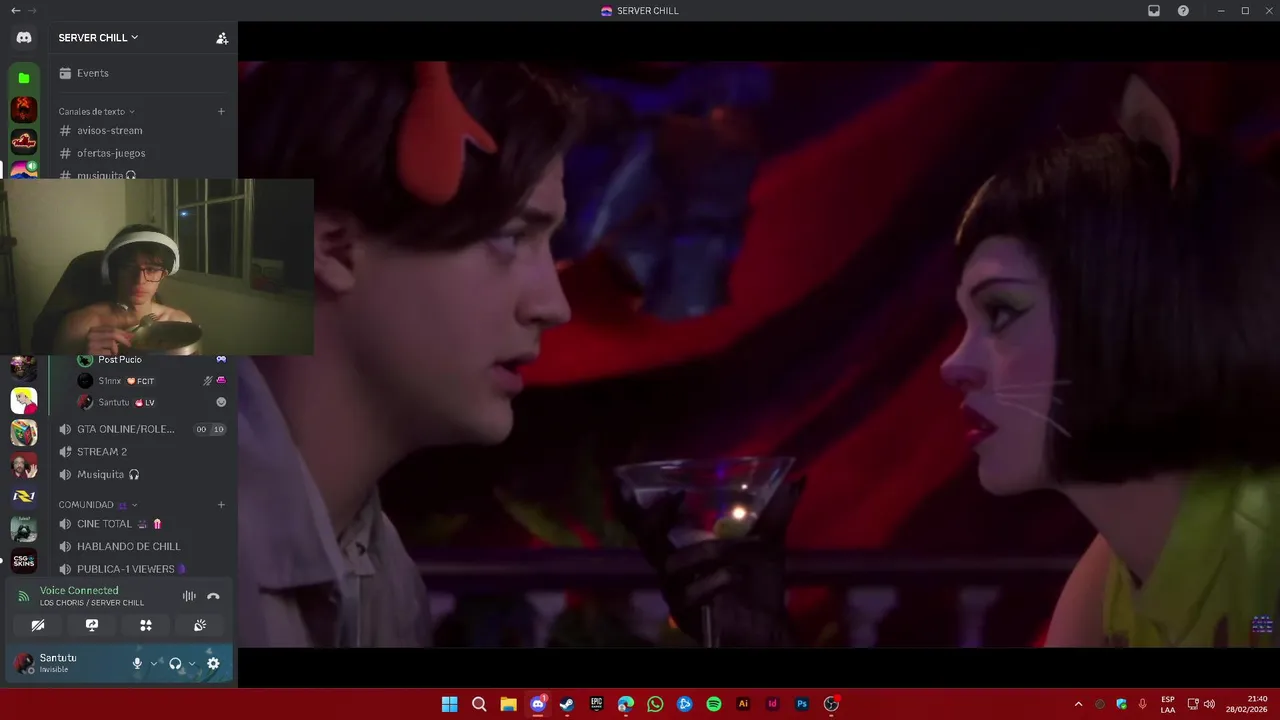Add a channel to the COMUNIDAD category

[221, 505]
